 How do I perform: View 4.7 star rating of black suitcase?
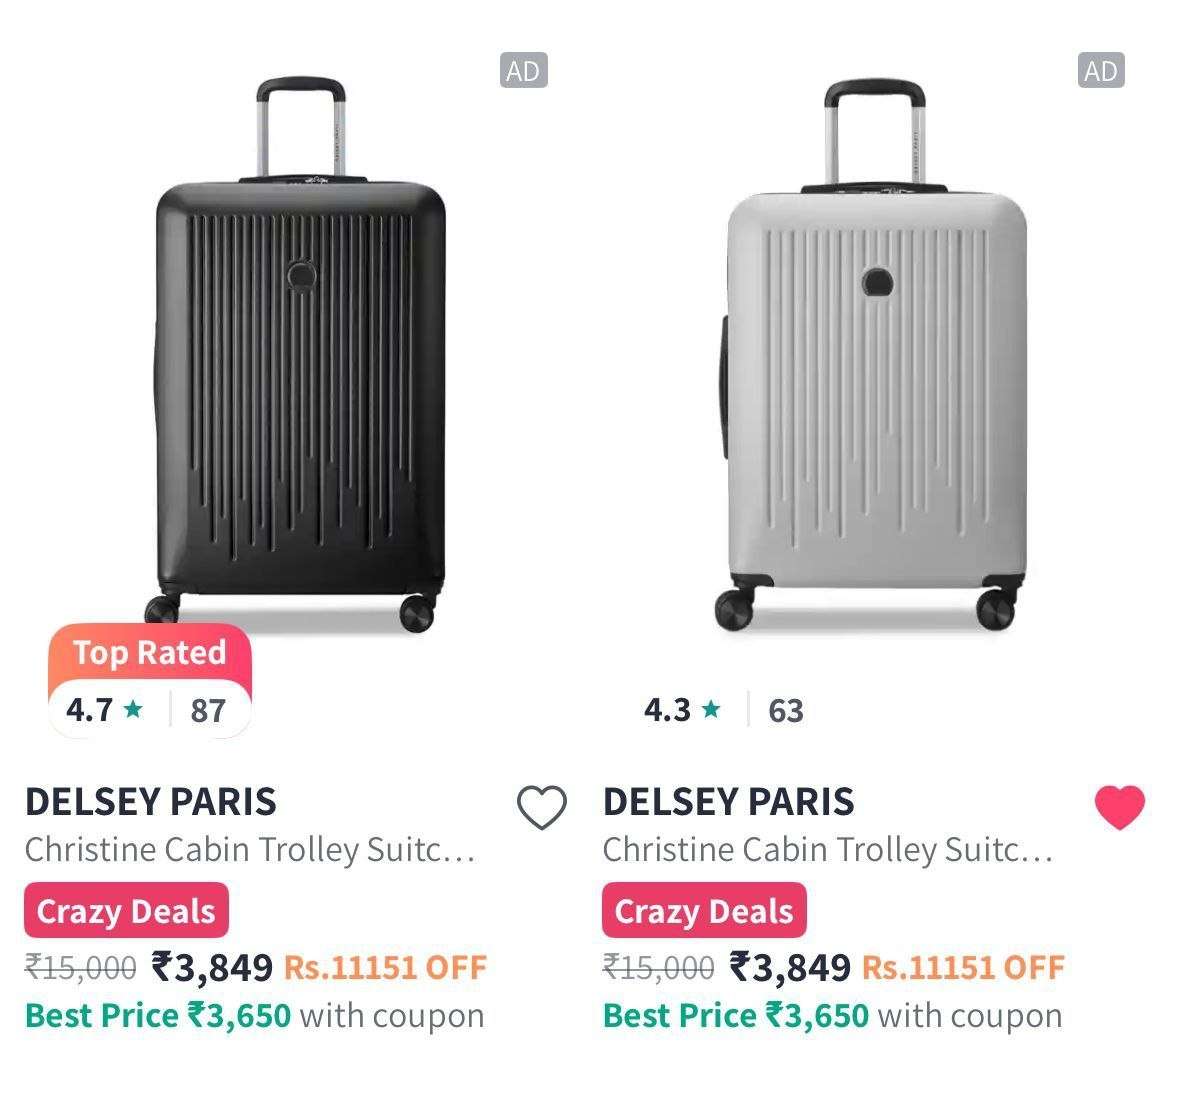pos(104,710)
